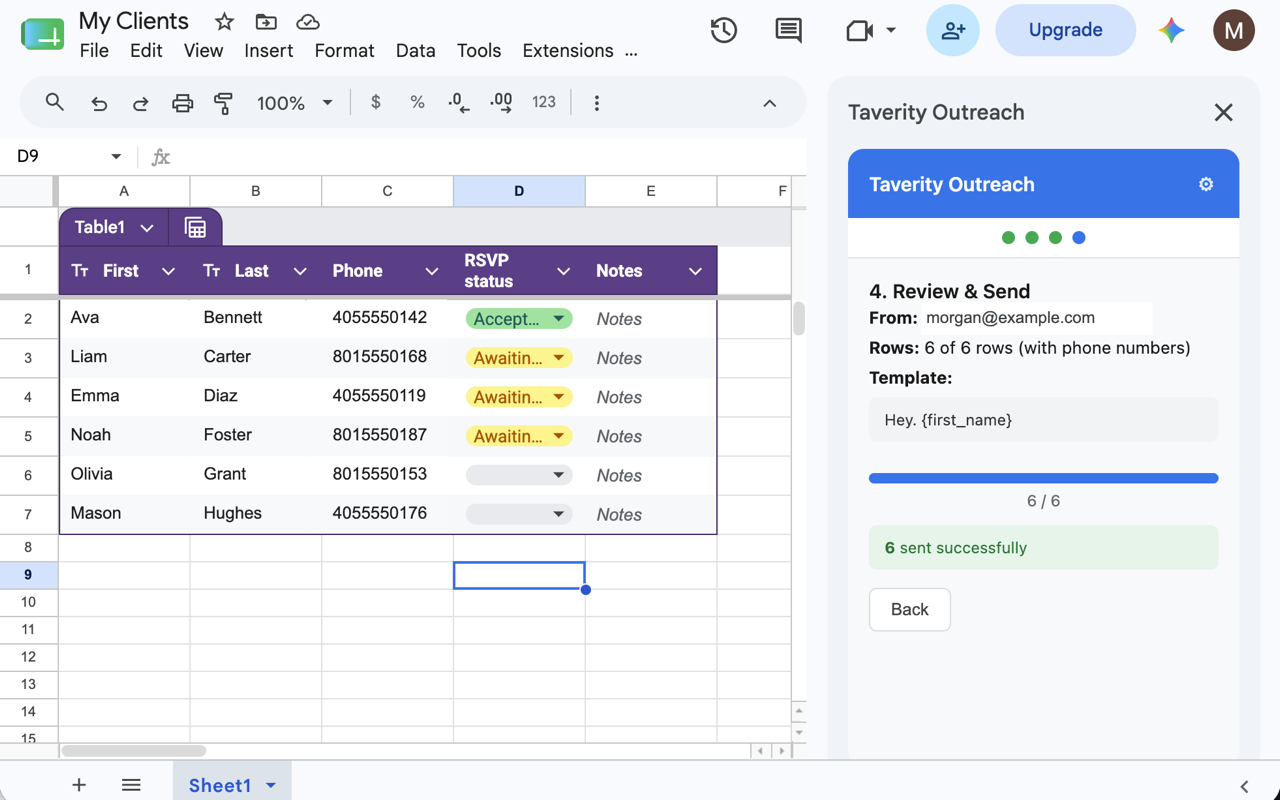Open the Edit menu
Image resolution: width=1280 pixels, height=800 pixels.
click(146, 51)
